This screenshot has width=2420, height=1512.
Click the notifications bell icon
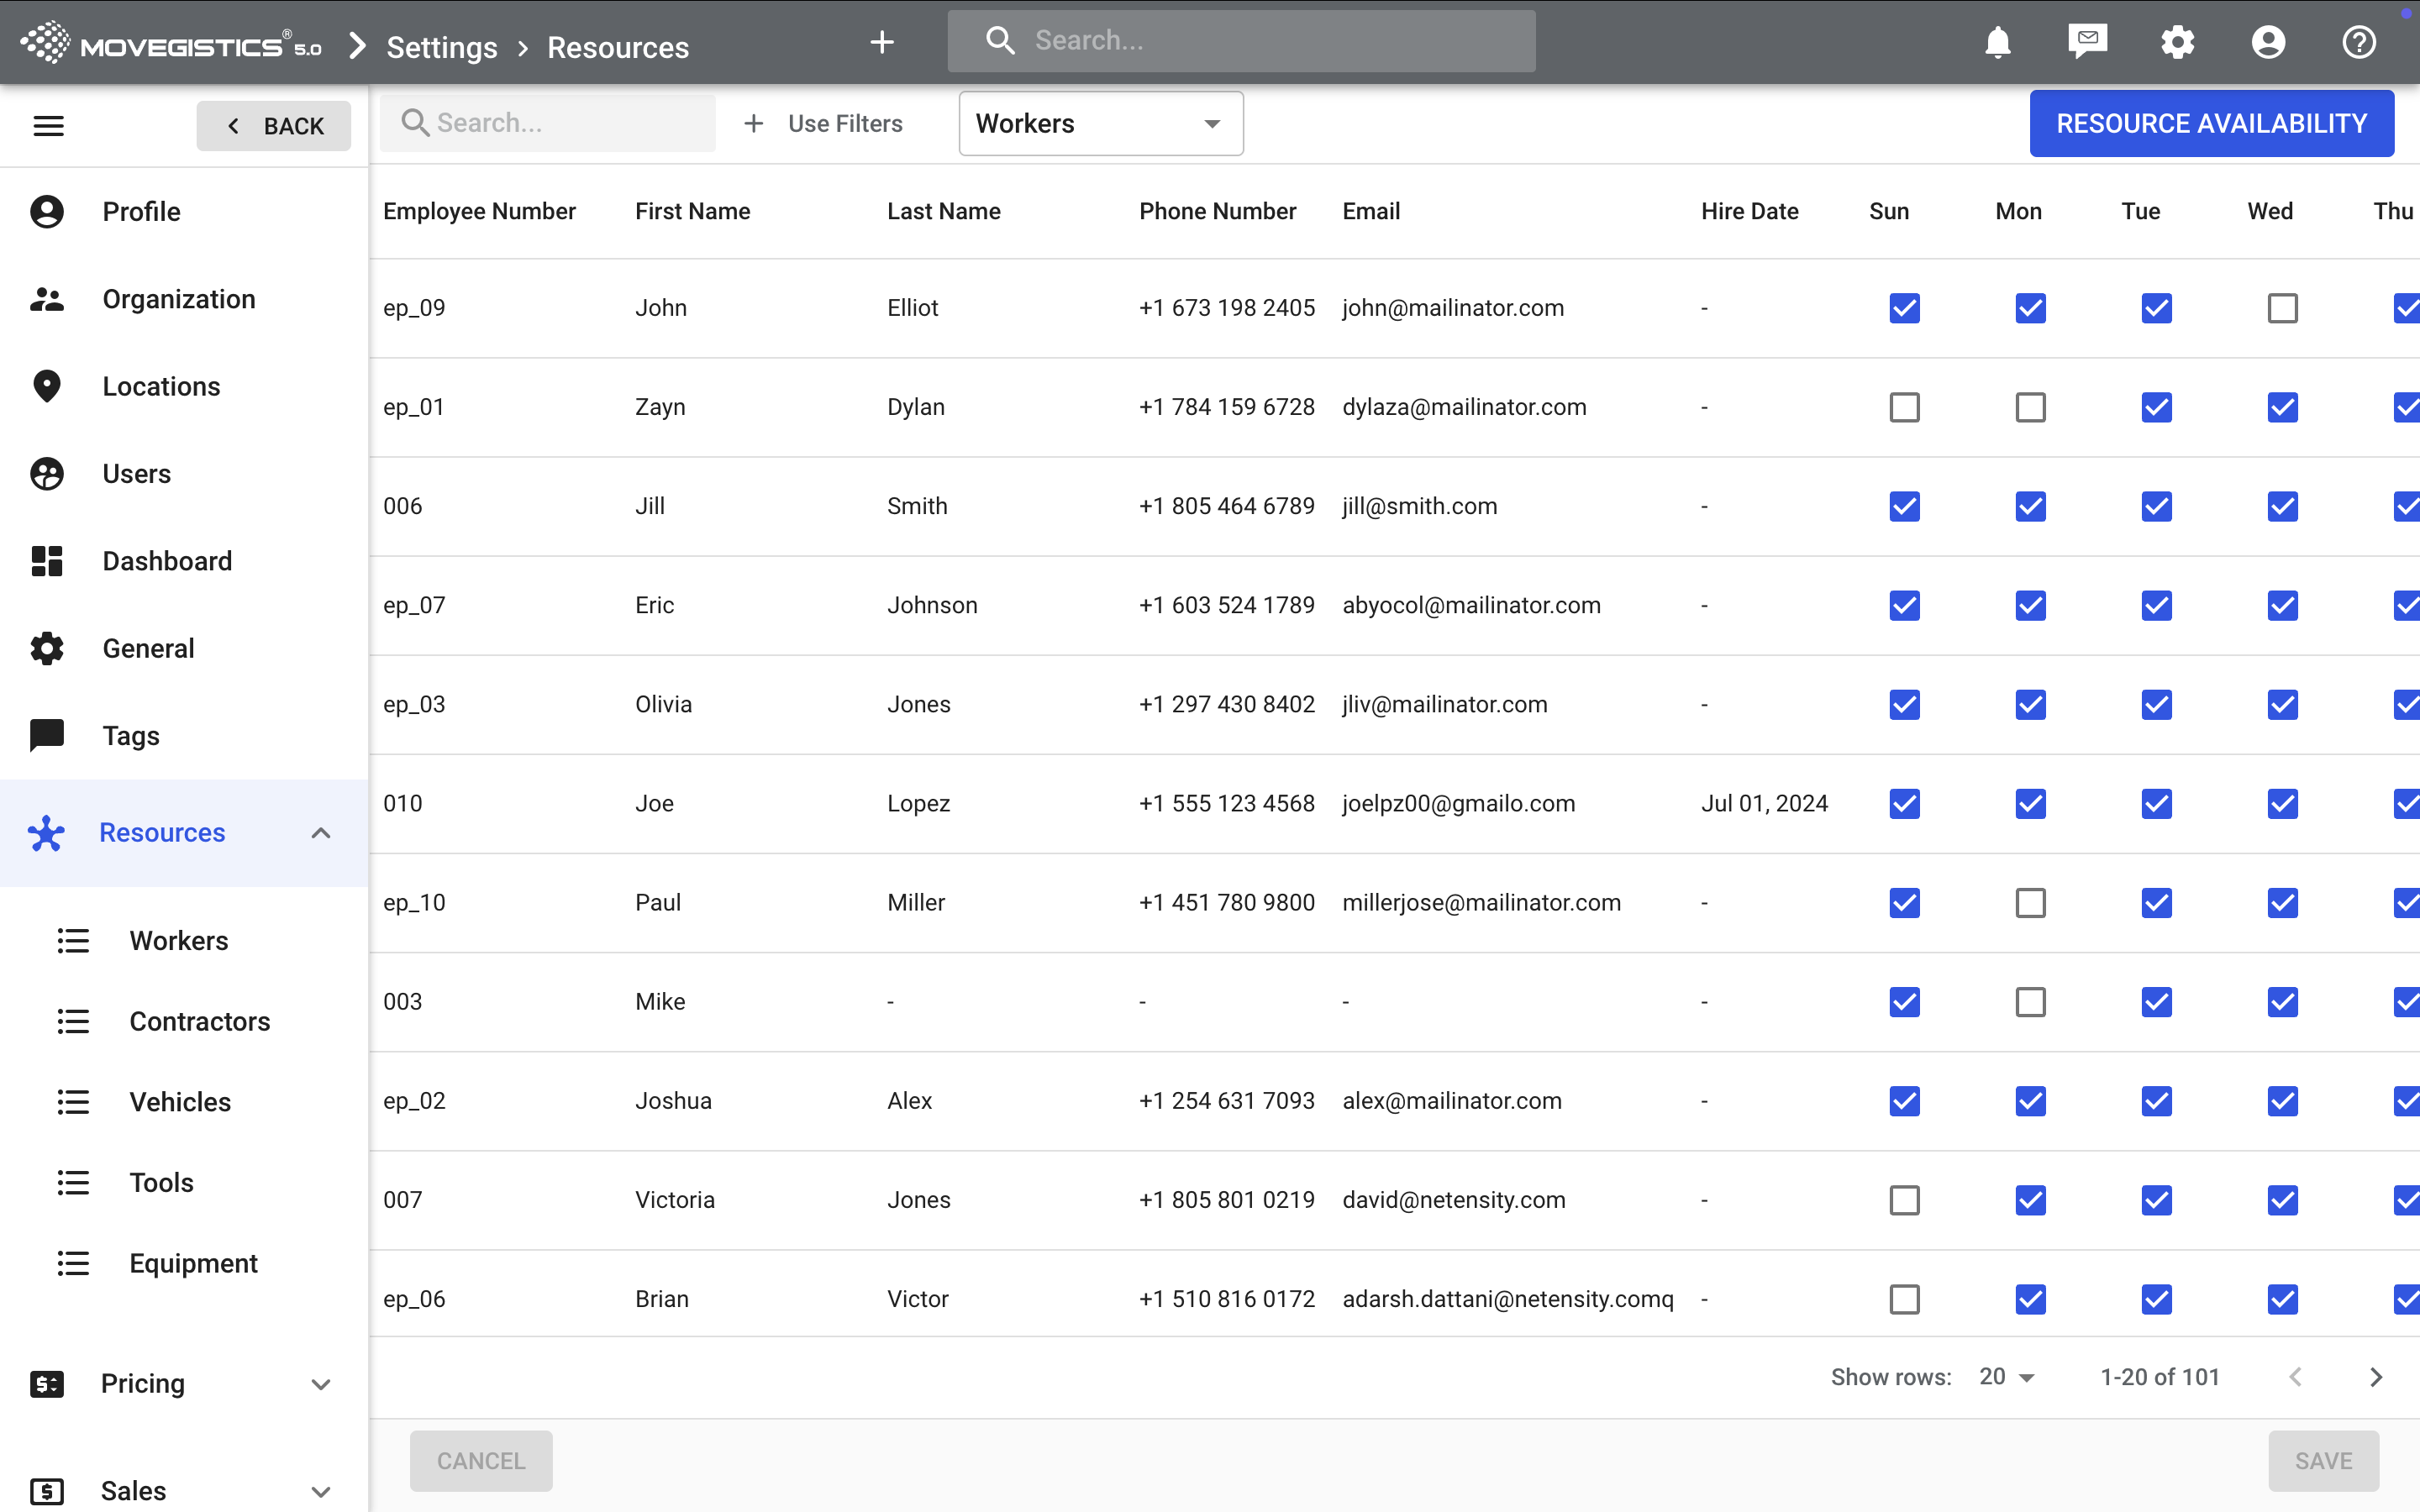1997,42
